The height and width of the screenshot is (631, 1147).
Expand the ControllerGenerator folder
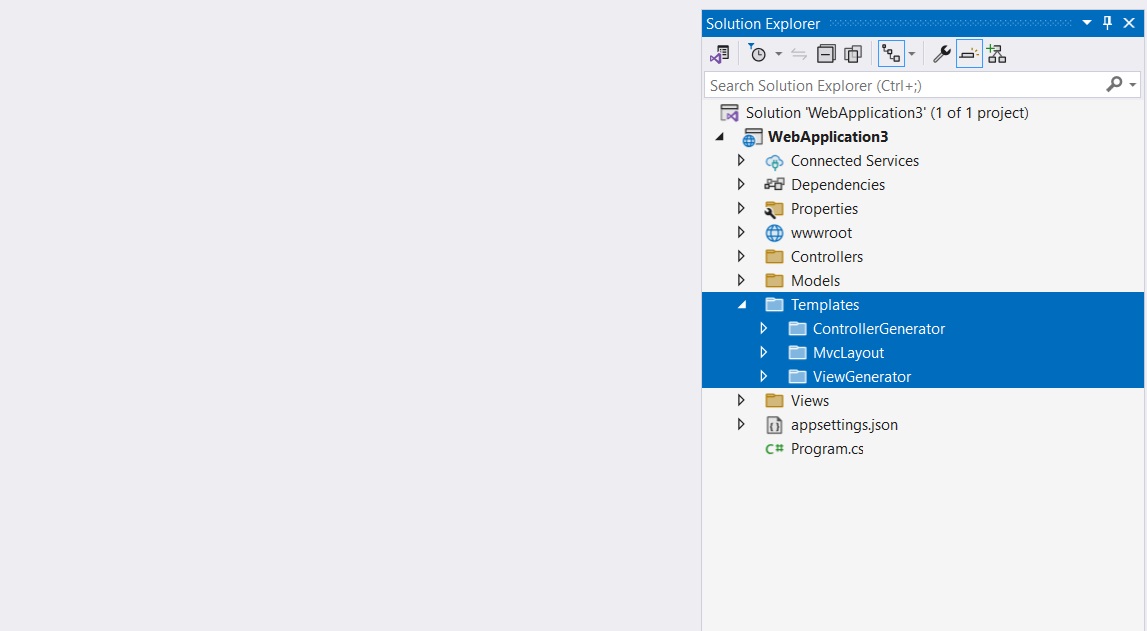pyautogui.click(x=763, y=329)
